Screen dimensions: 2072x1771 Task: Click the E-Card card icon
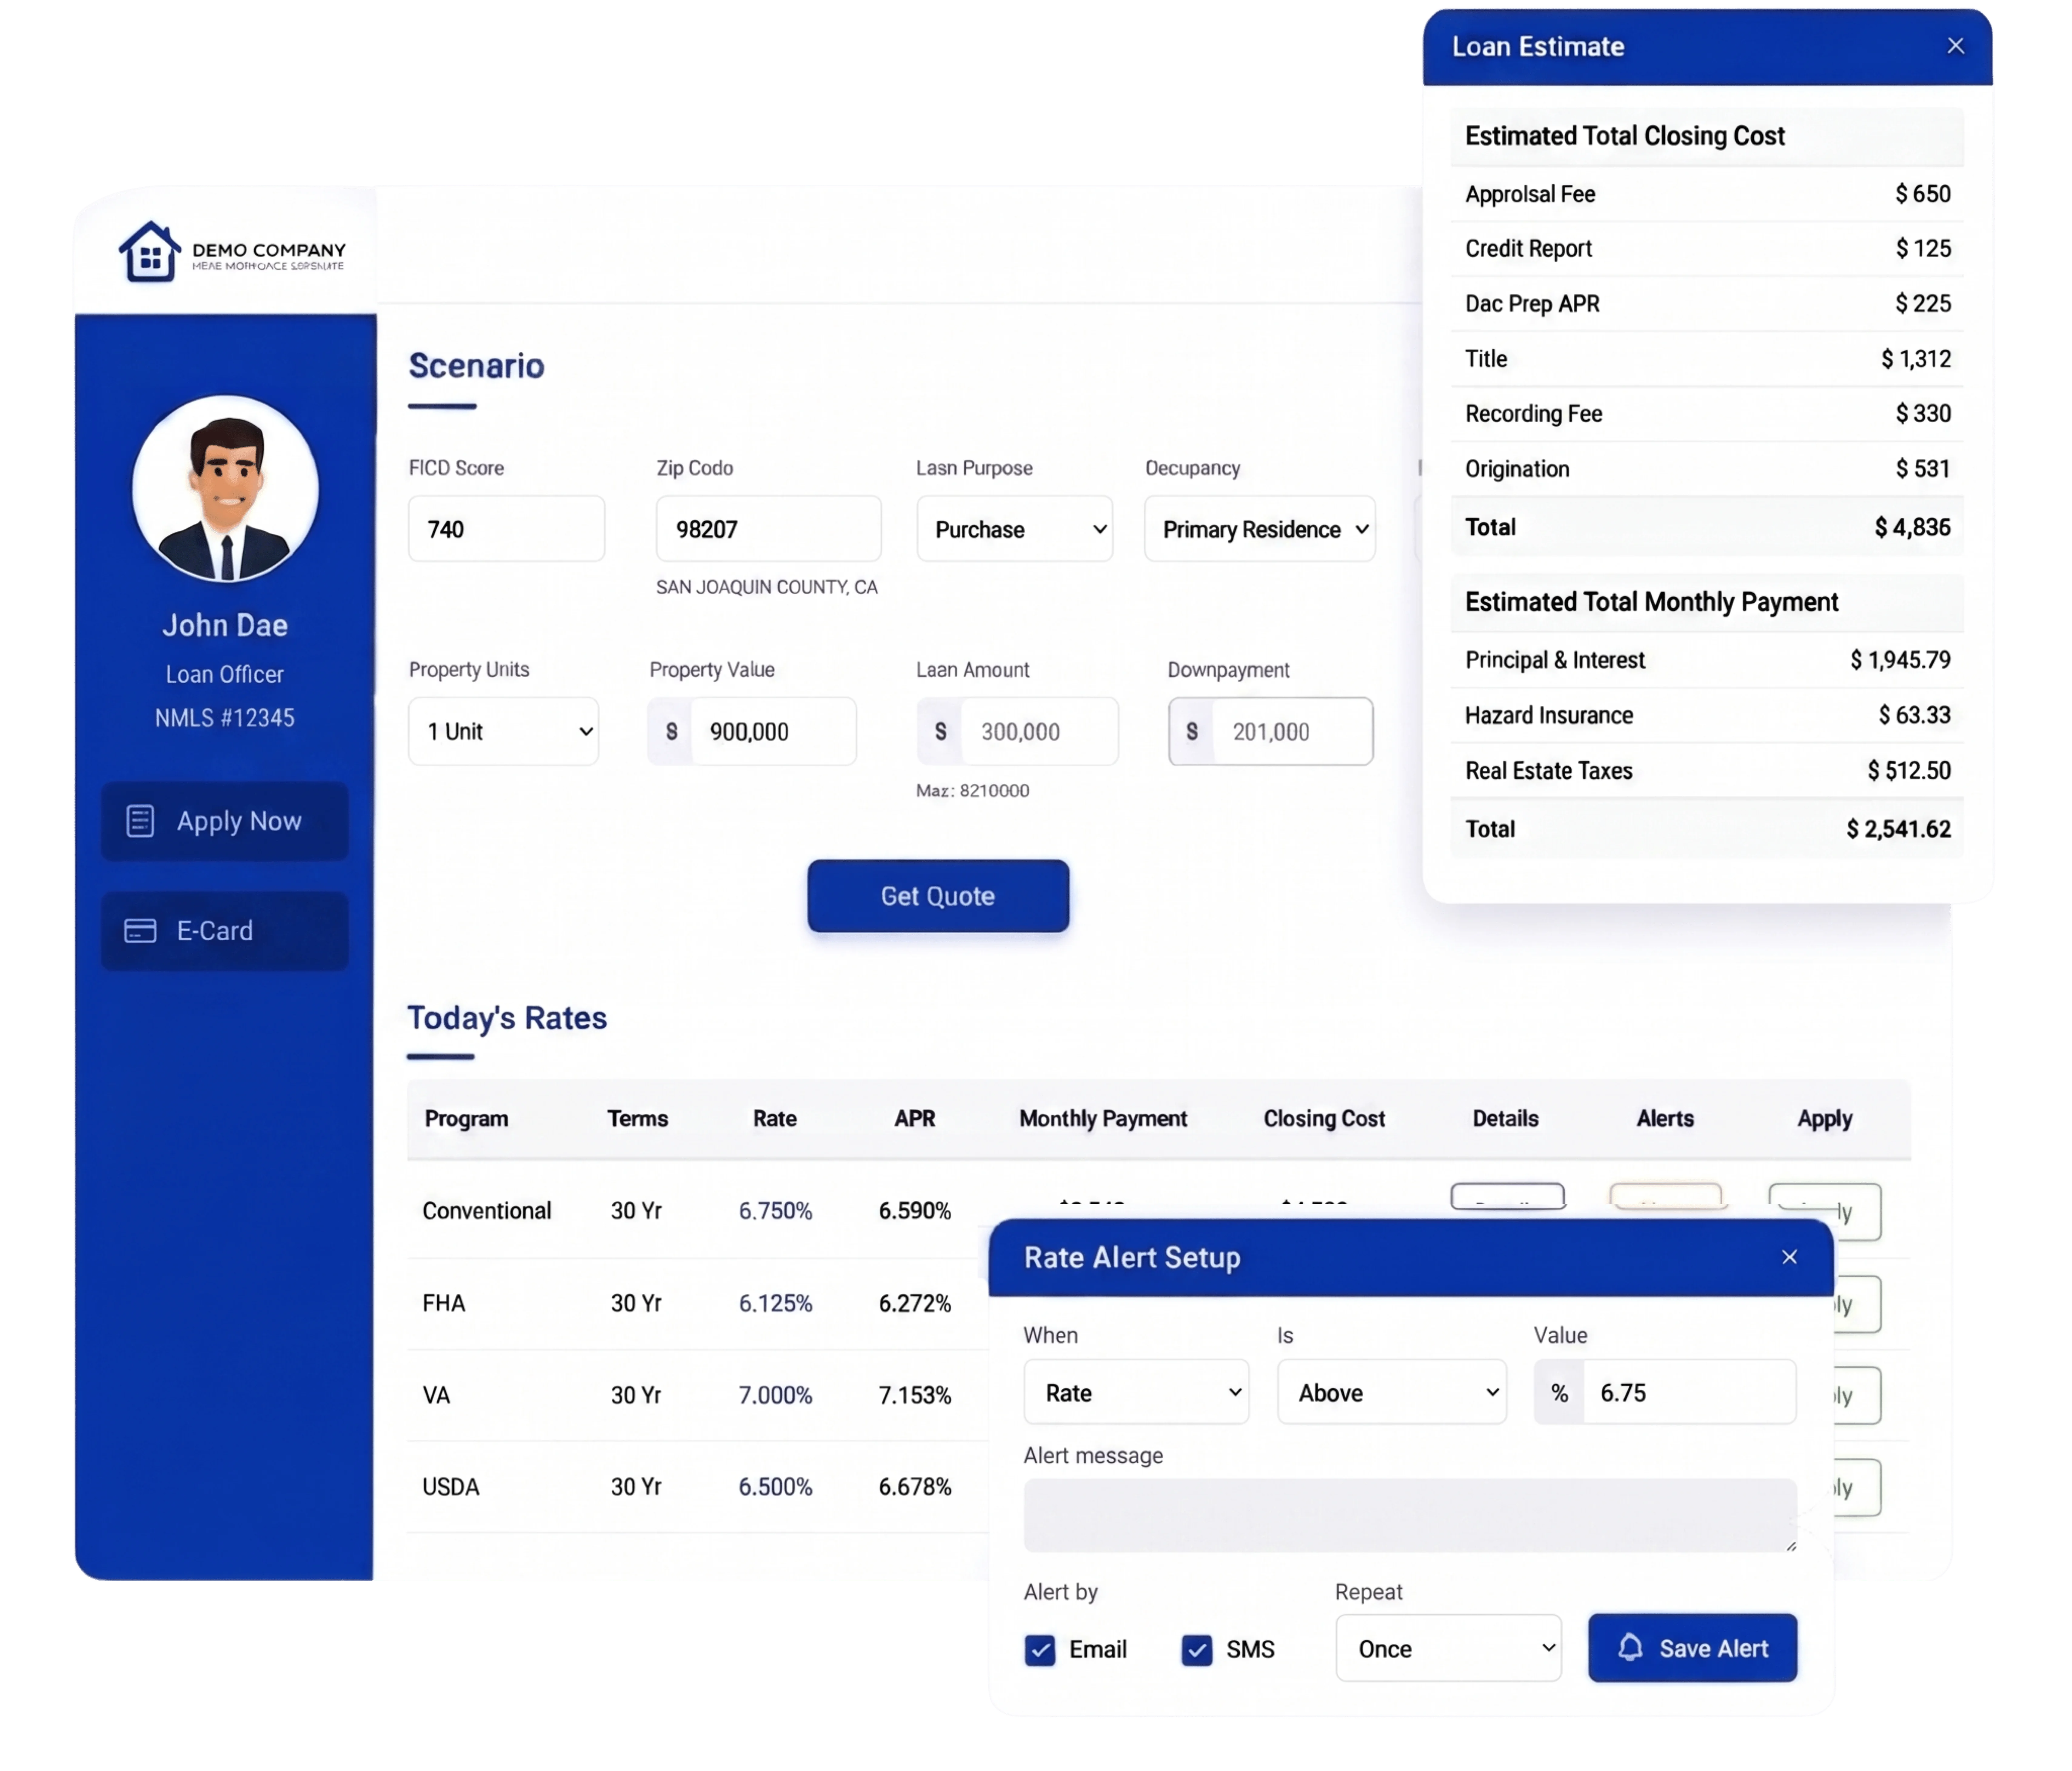coord(140,931)
